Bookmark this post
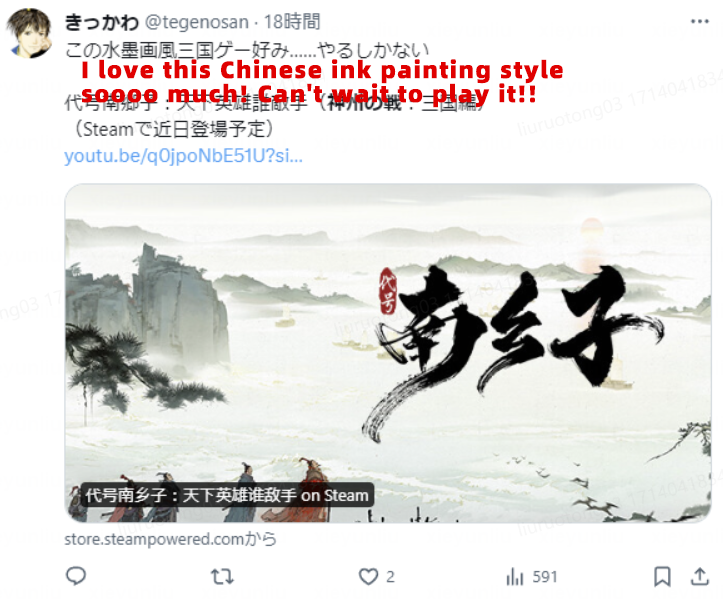723x599 pixels. pos(662,577)
